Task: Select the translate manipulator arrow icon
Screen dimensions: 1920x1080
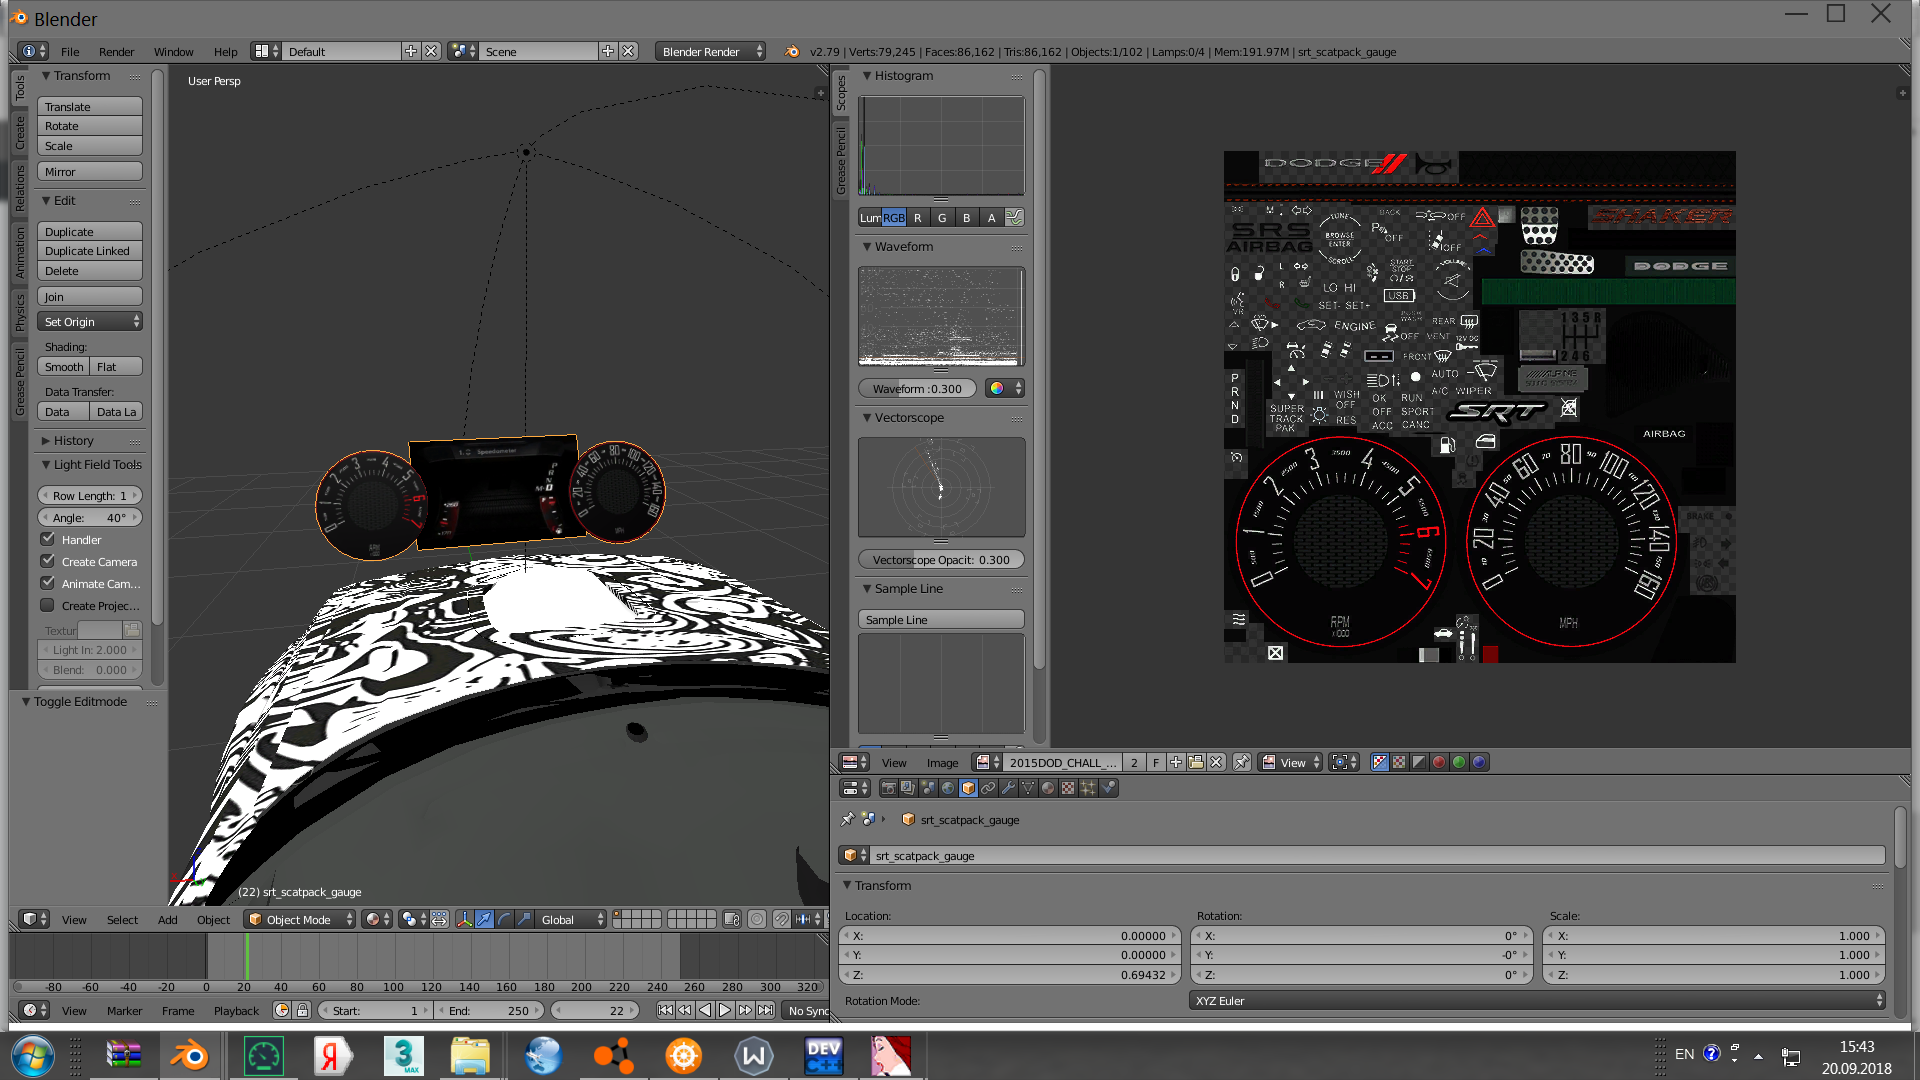Action: 484,919
